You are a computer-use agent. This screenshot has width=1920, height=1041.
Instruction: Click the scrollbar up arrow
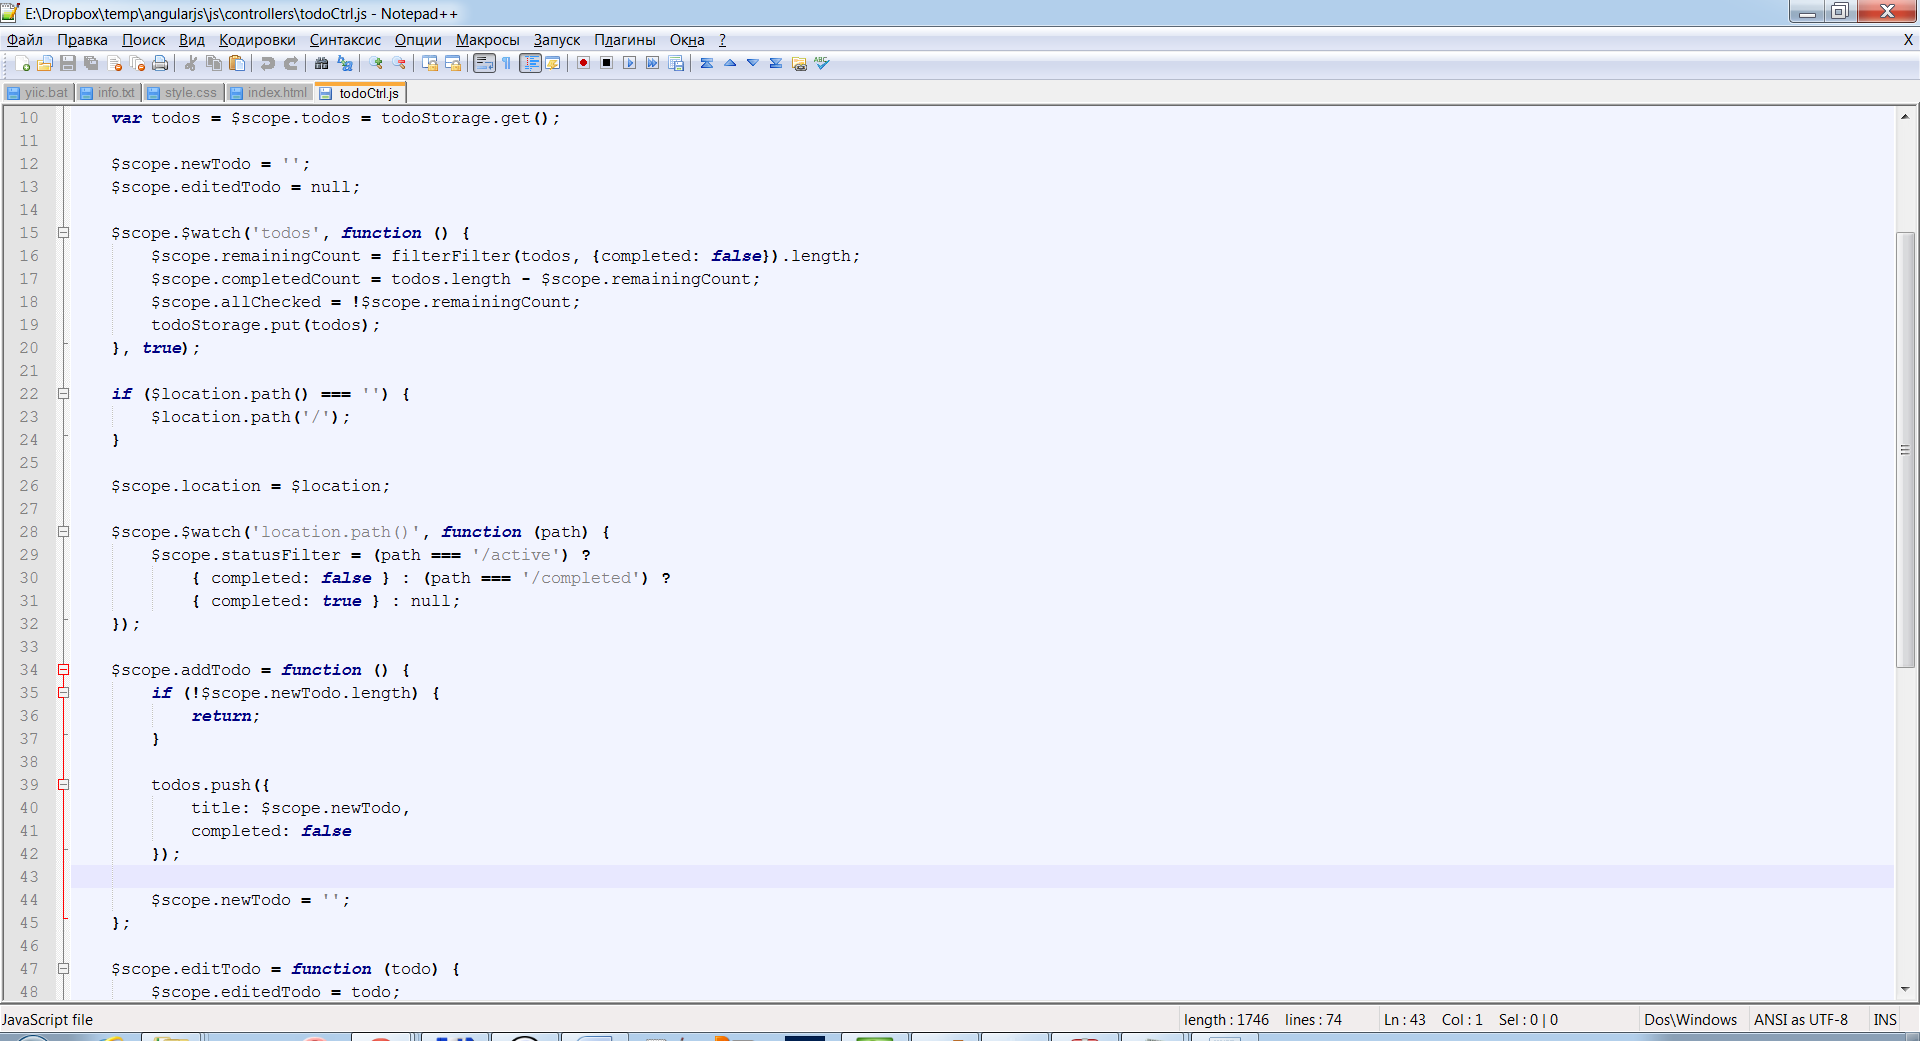(1905, 117)
